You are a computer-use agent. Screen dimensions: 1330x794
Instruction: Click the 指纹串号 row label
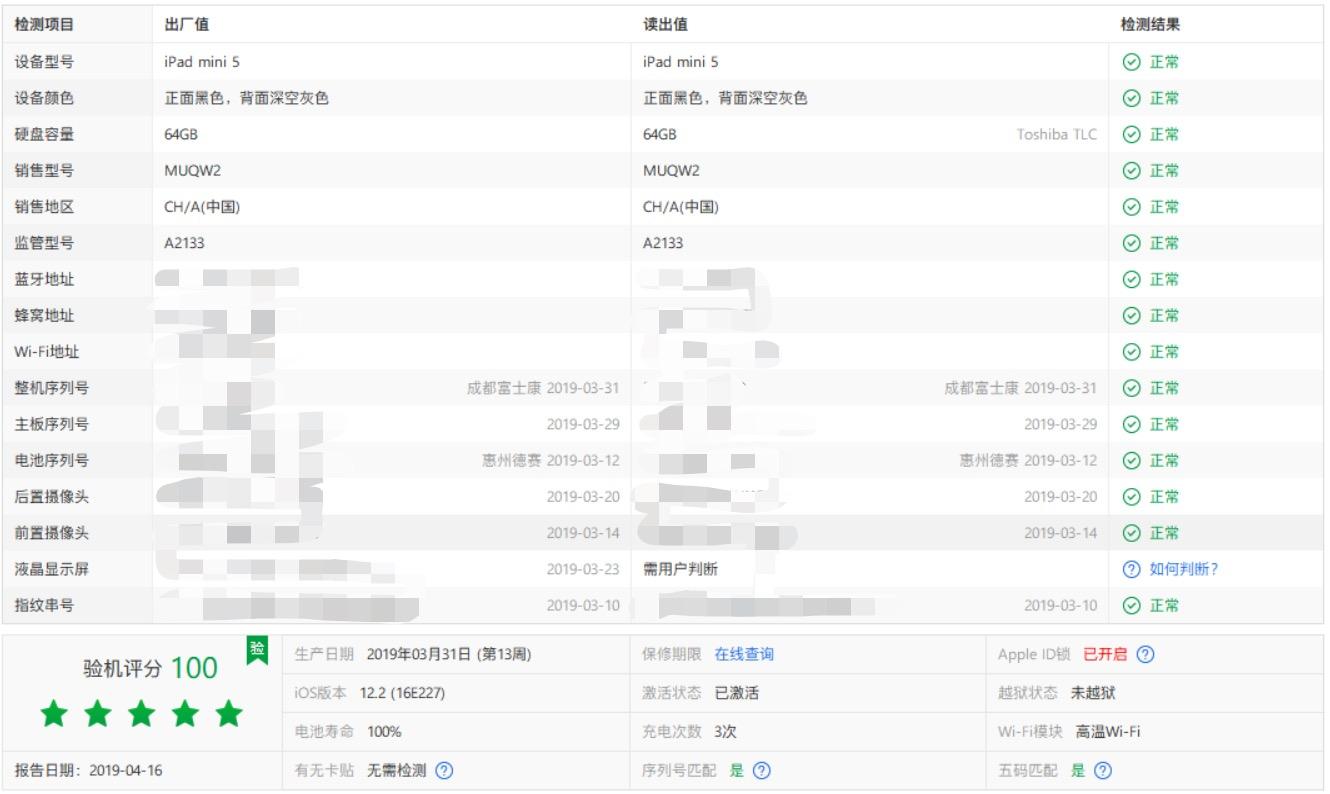(x=44, y=605)
